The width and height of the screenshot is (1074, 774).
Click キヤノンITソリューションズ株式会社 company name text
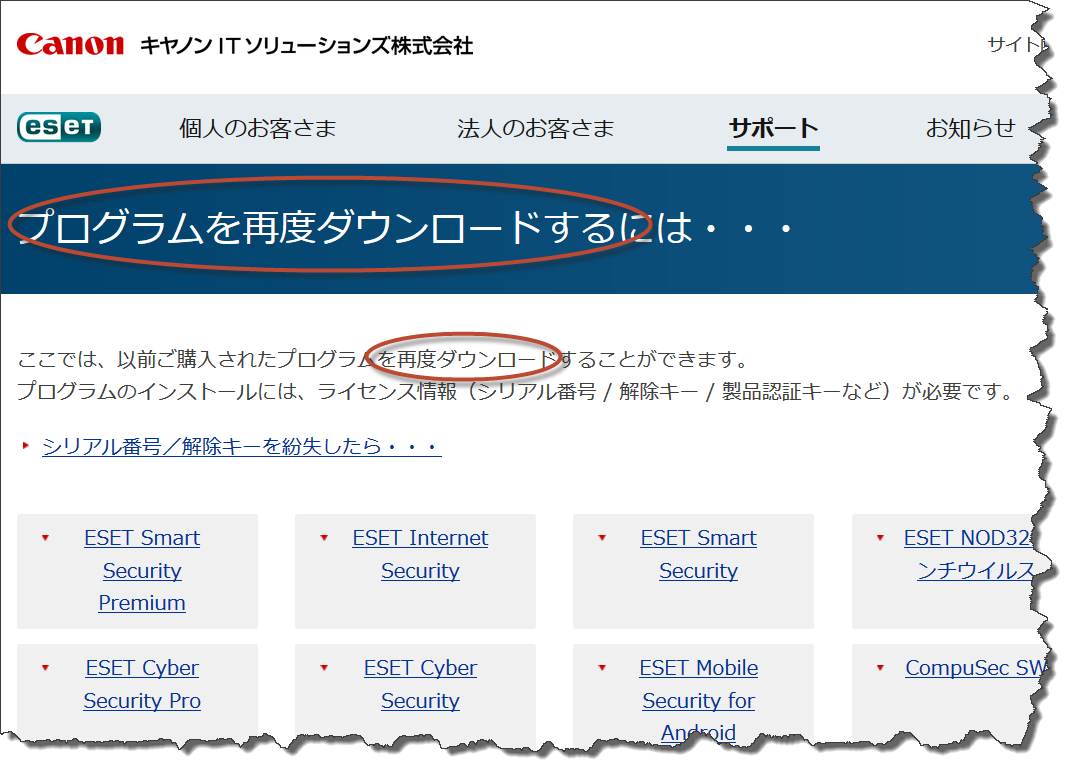pyautogui.click(x=306, y=45)
